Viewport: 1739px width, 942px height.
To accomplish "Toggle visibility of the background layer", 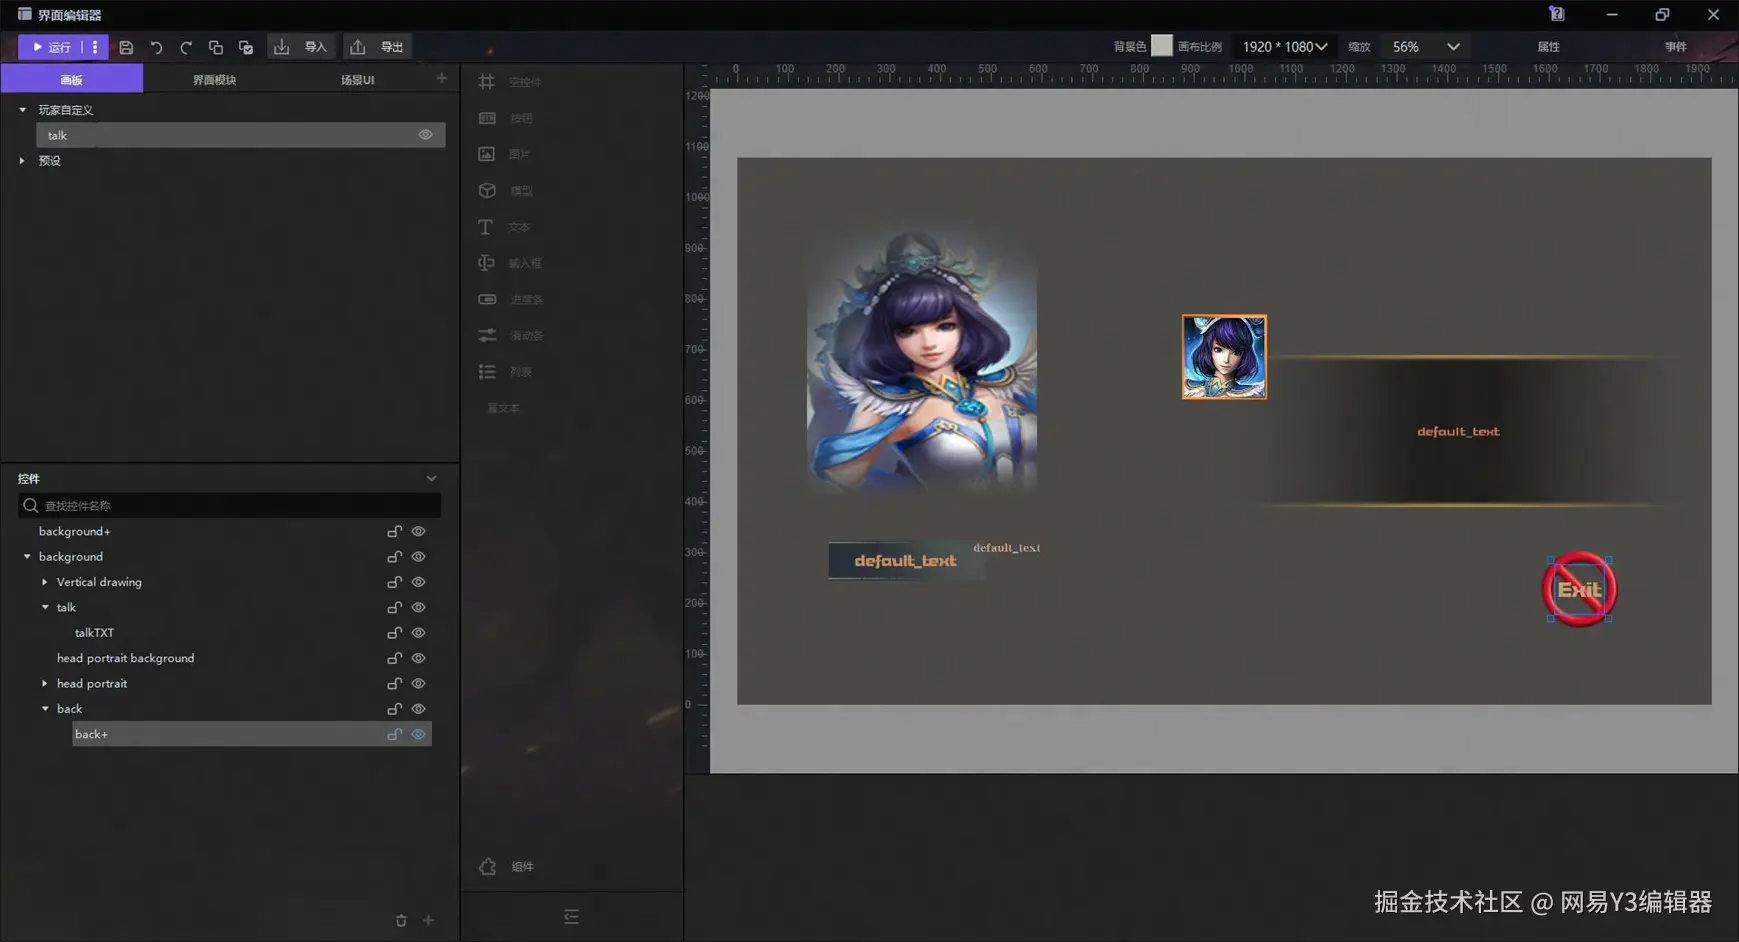I will [419, 557].
